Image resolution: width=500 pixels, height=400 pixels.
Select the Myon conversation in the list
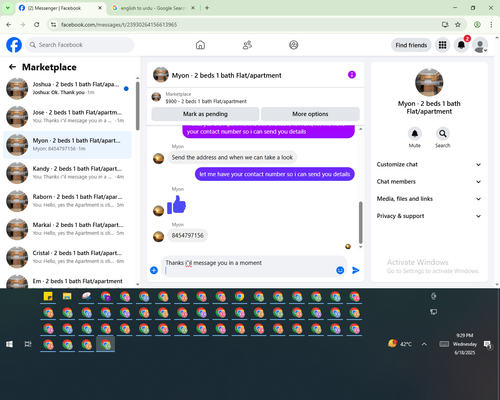(67, 145)
